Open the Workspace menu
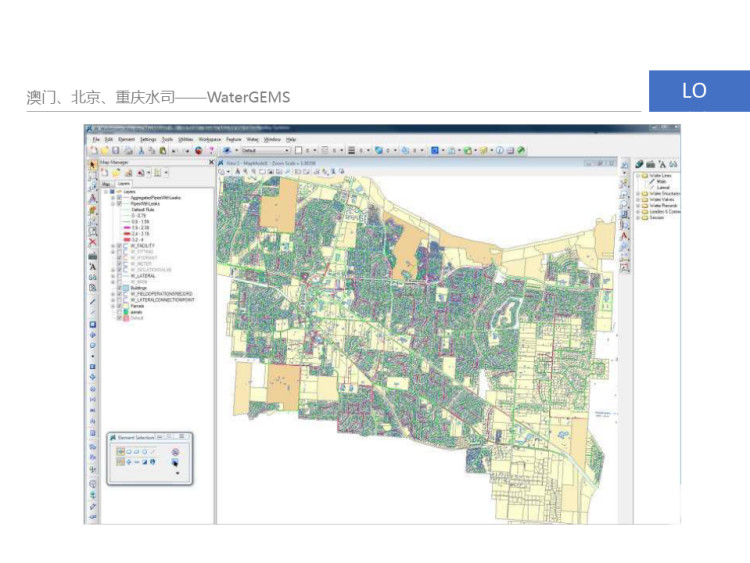750x563 pixels. coord(210,139)
